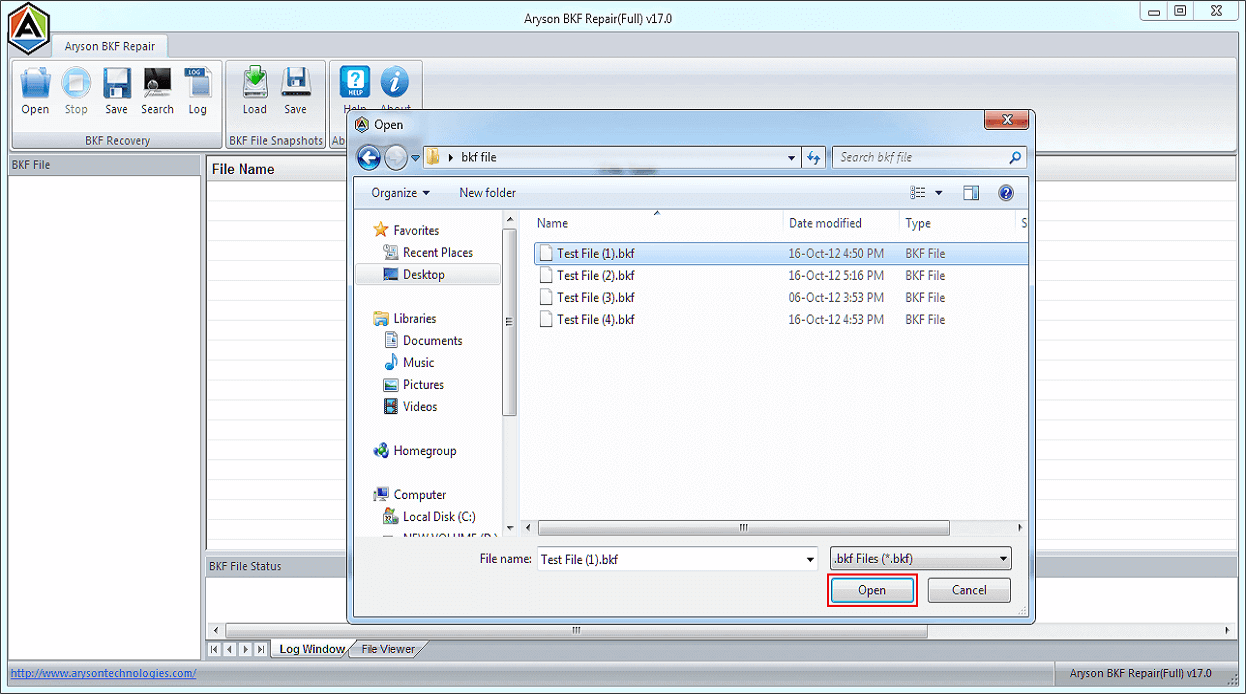Click the change view icon in dialog
The height and width of the screenshot is (694, 1246).
(x=918, y=193)
